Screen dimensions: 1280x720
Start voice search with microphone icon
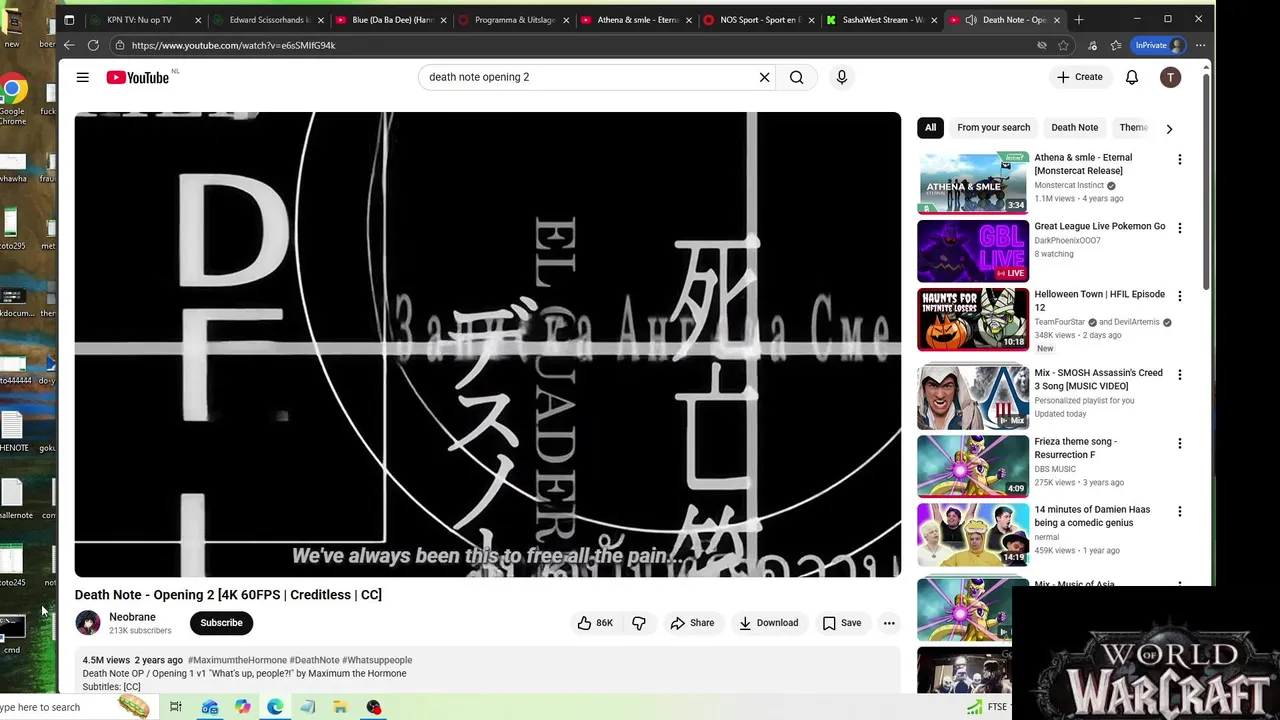[842, 77]
